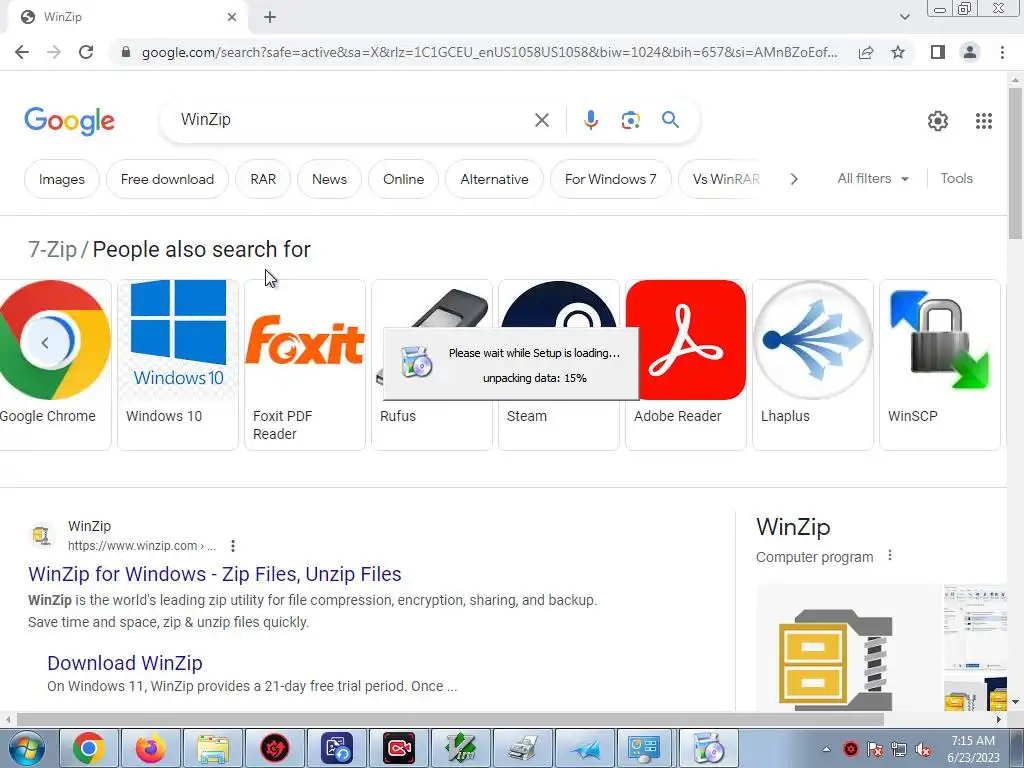Click the WinZip knowledge panel logo image
Image resolution: width=1024 pixels, height=768 pixels.
[835, 660]
